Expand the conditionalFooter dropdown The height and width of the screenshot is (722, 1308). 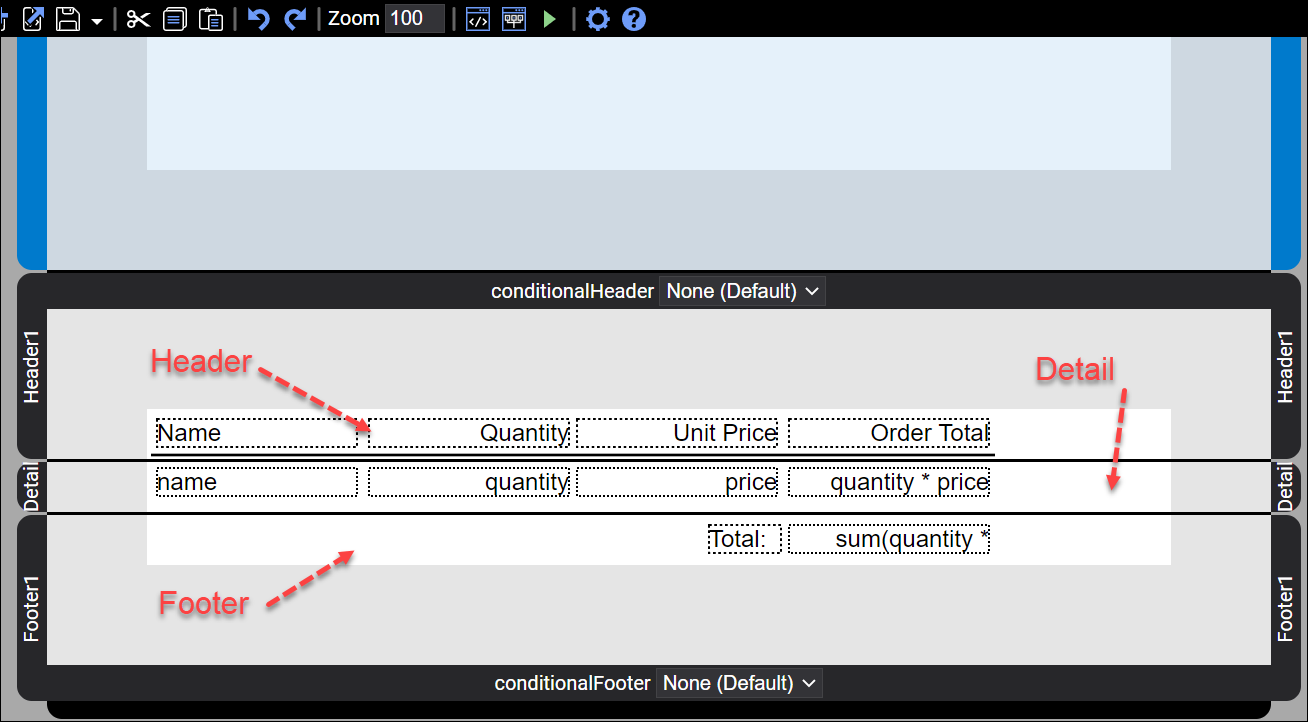tap(740, 683)
